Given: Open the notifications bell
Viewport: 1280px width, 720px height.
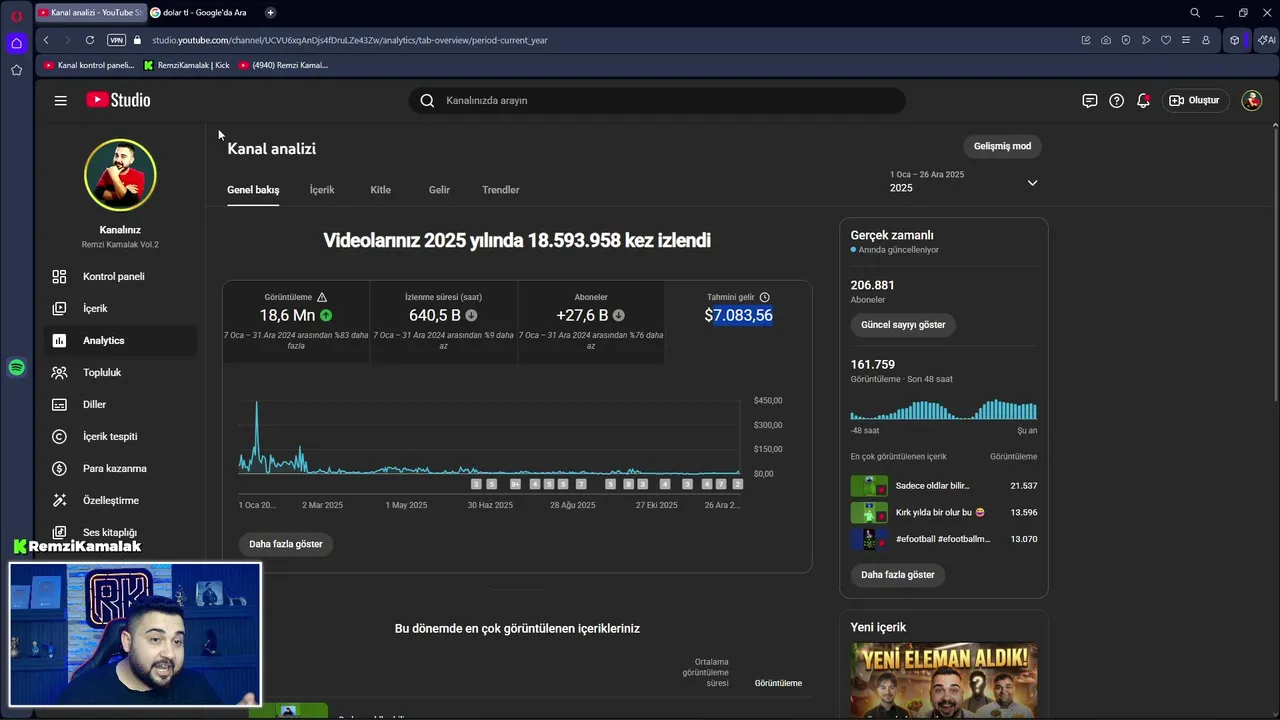Looking at the screenshot, I should tap(1143, 100).
